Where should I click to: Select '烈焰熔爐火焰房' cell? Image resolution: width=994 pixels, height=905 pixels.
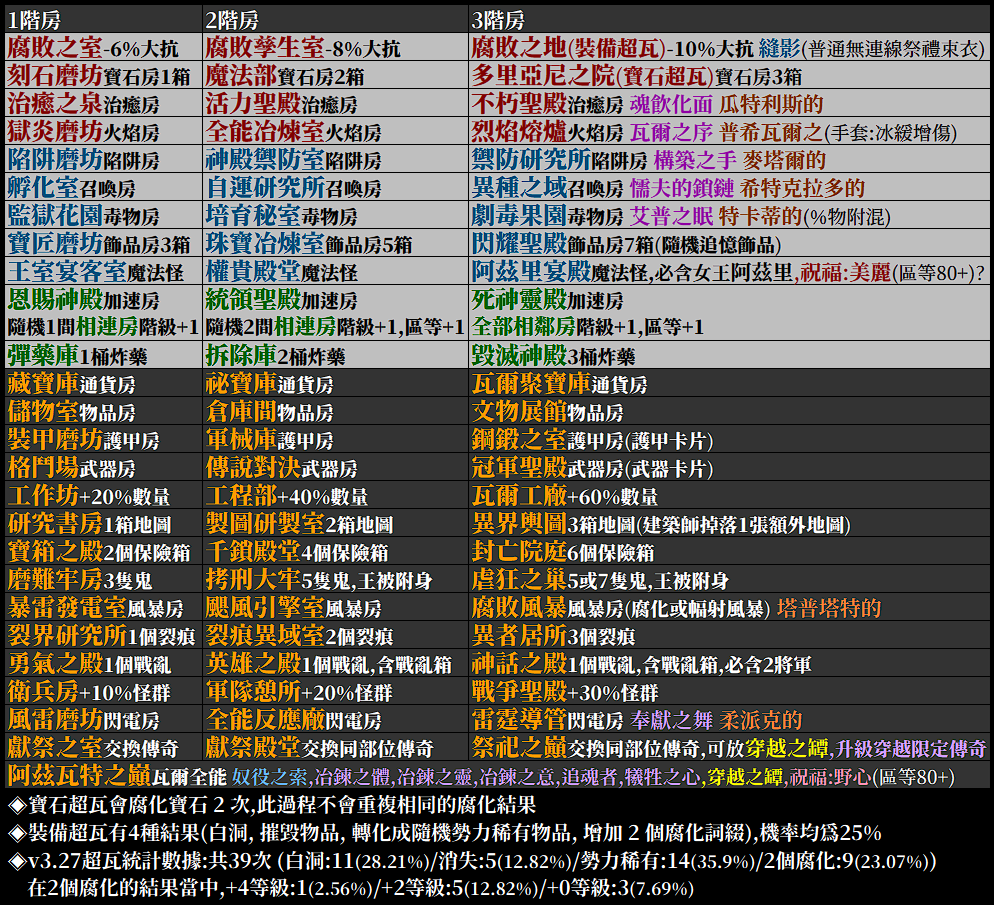coord(729,131)
